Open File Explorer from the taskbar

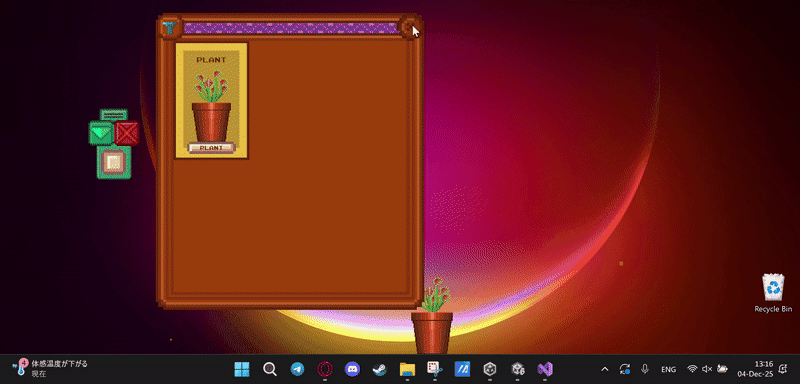407,369
